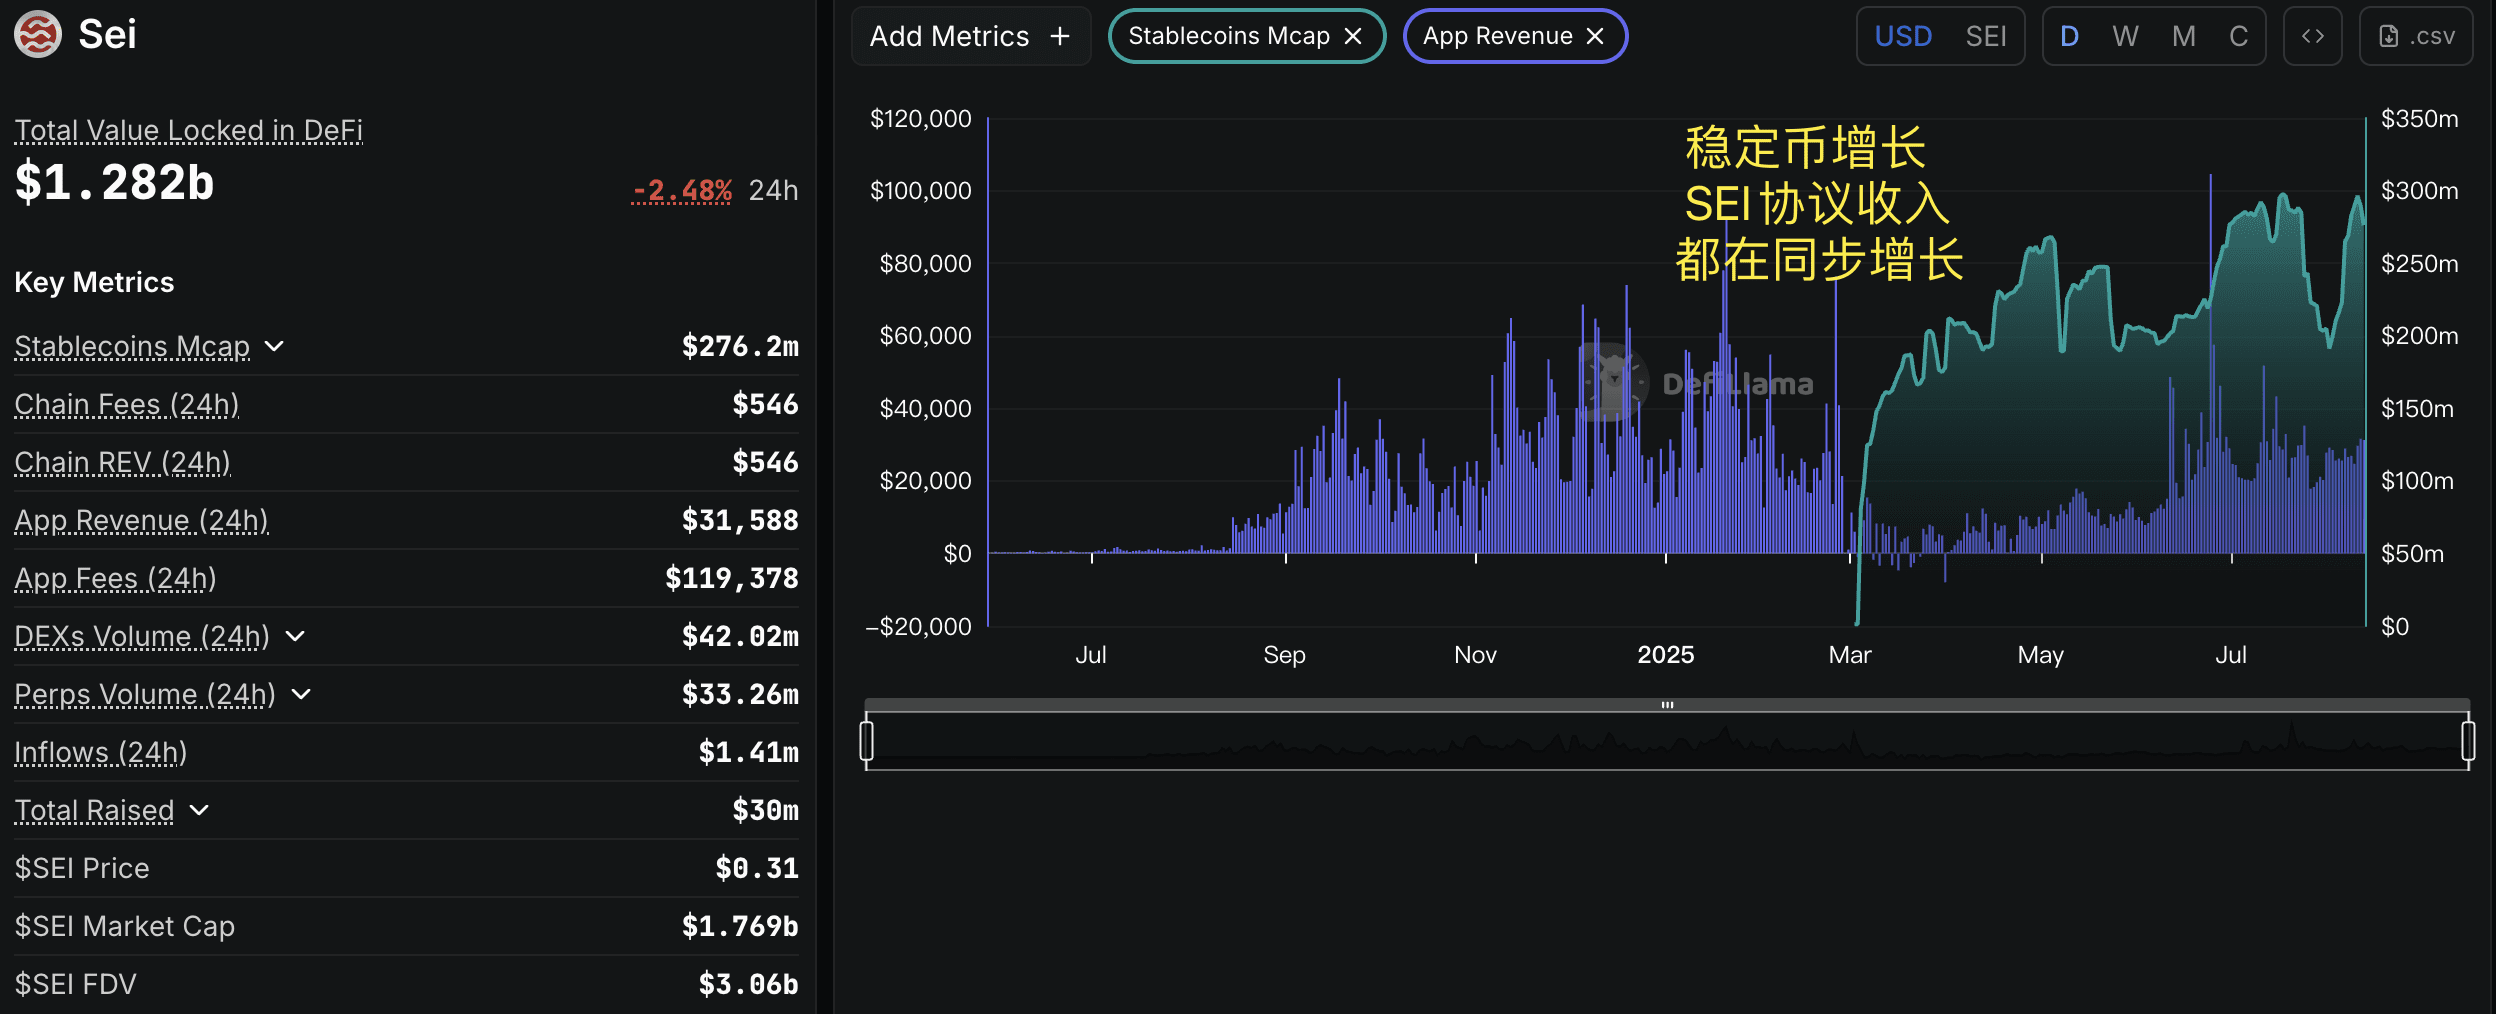Switch denomination to SEI
The width and height of the screenshot is (2496, 1014).
(x=1985, y=36)
